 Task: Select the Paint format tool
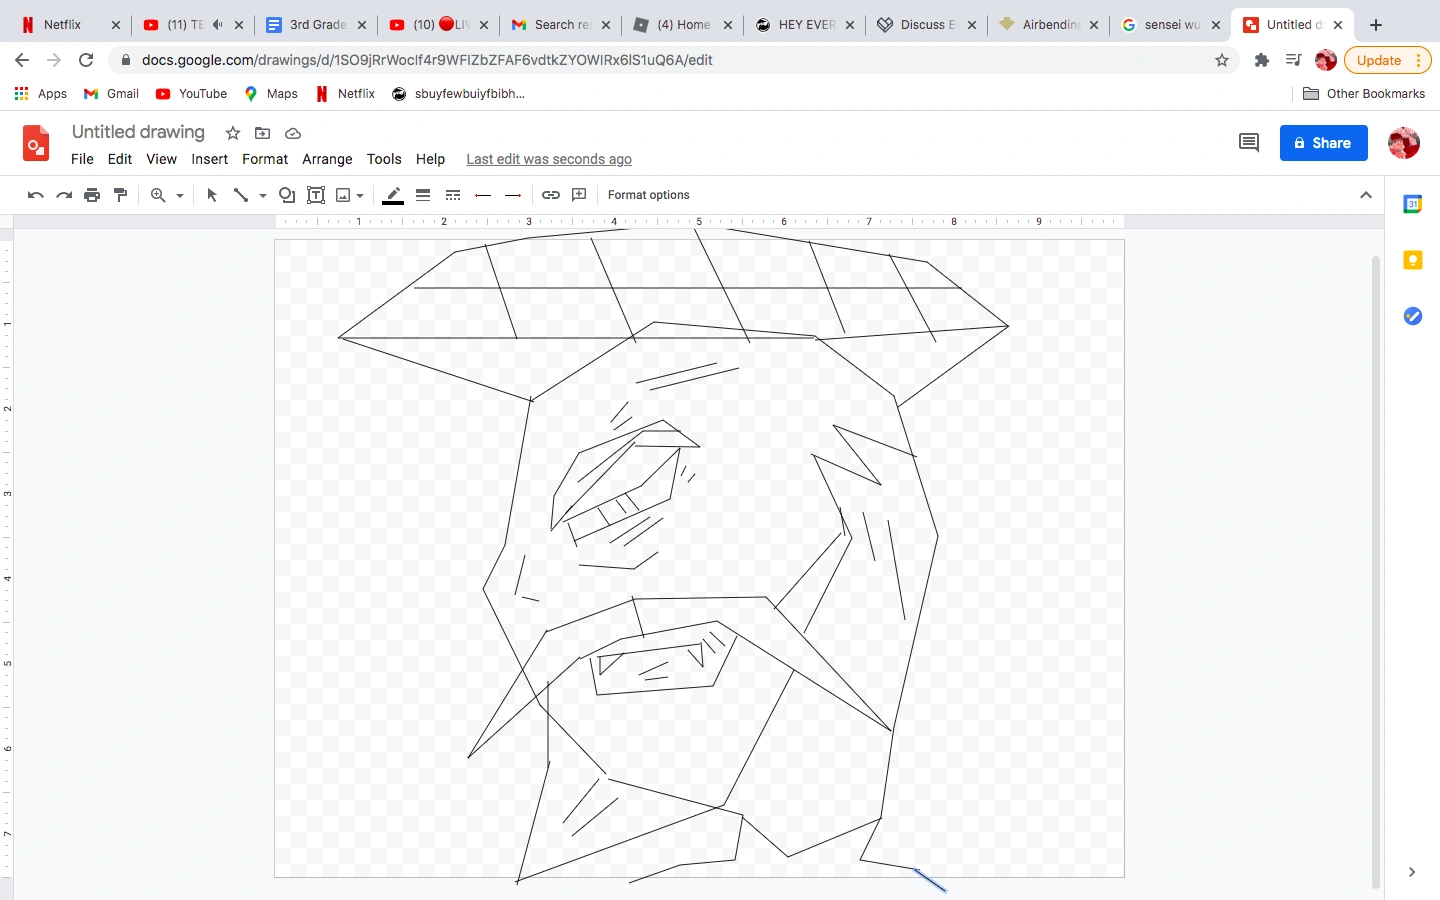click(120, 194)
